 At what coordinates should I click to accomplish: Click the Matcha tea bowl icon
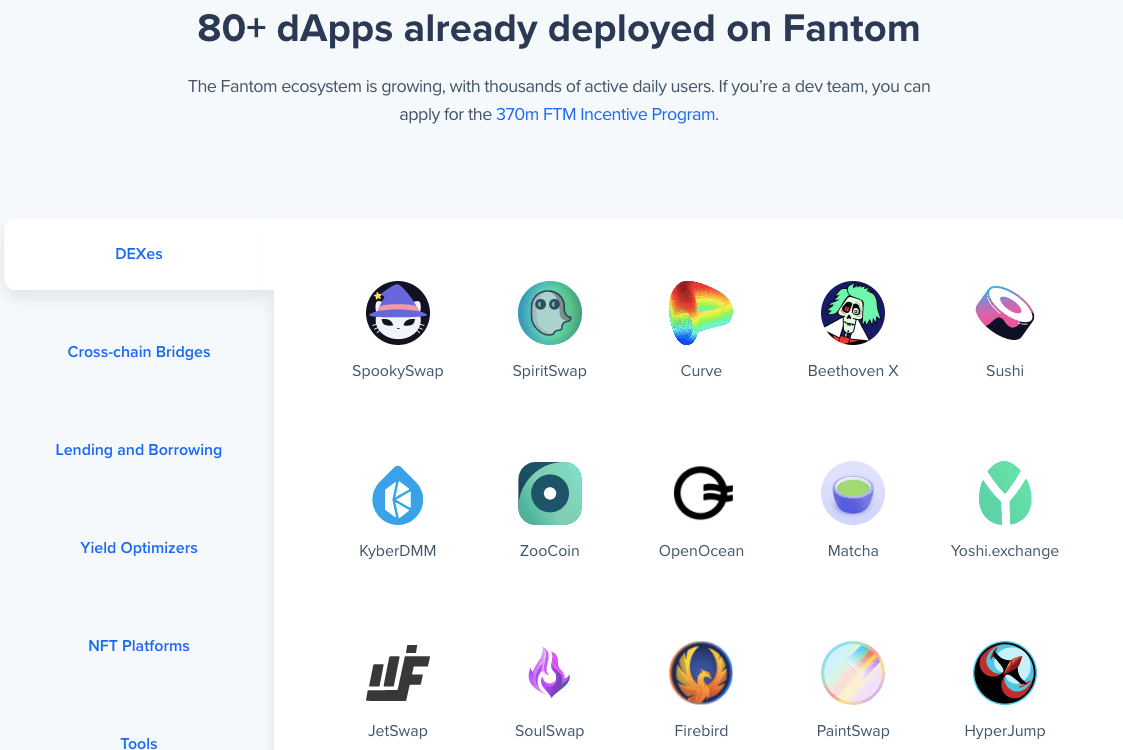click(853, 494)
